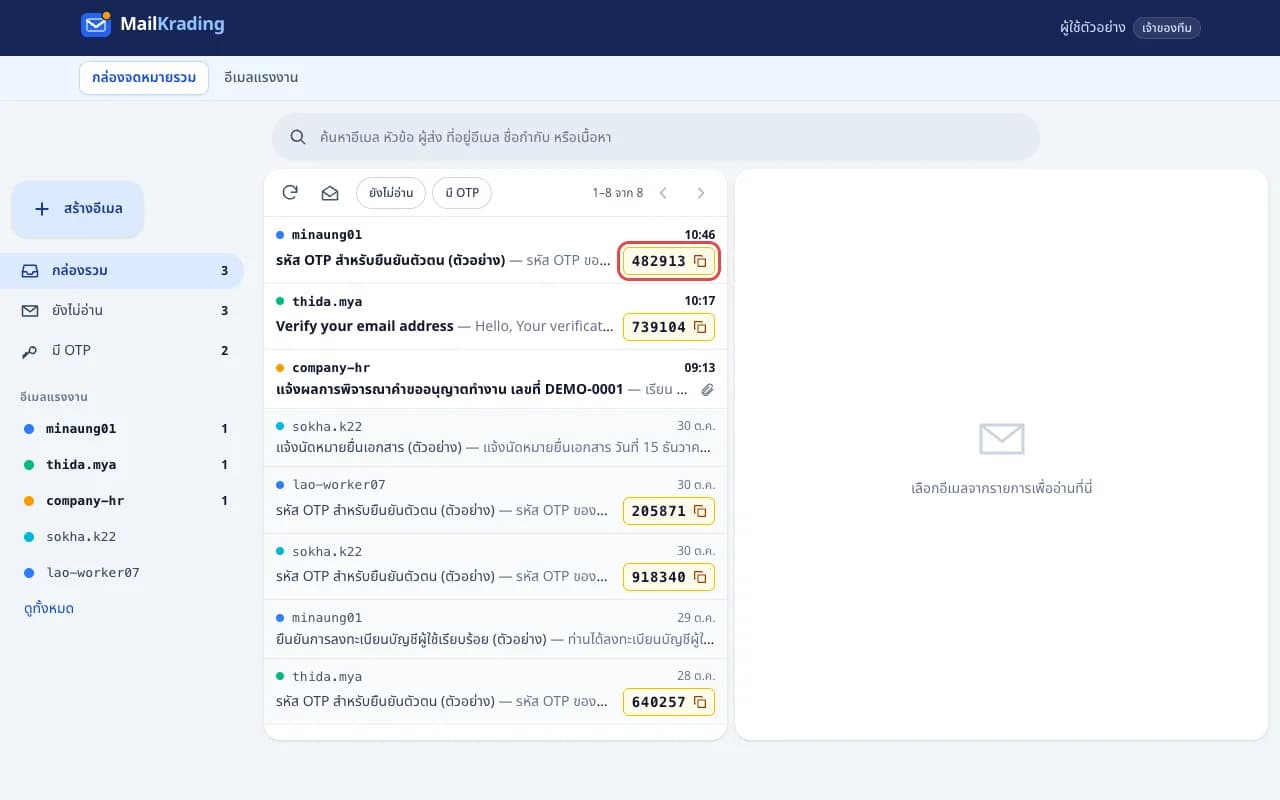
Task: Toggle the มี OTP filter chip
Action: [x=462, y=193]
